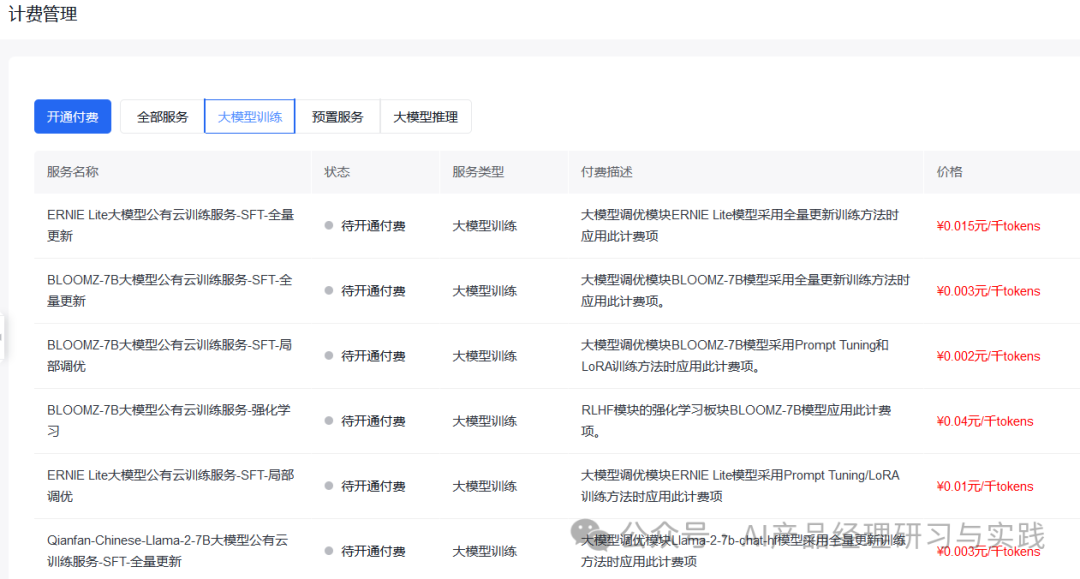Select ERNIE Lite SFT-局部调优 service name
Image resolution: width=1080 pixels, height=579 pixels.
171,485
